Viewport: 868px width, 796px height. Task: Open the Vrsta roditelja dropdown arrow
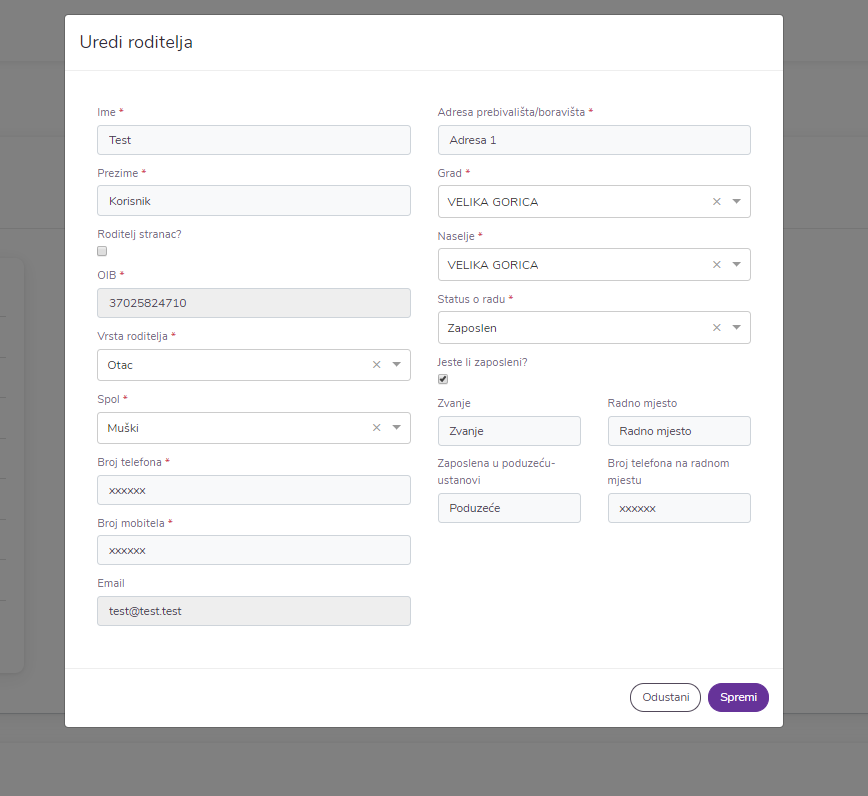(x=396, y=365)
